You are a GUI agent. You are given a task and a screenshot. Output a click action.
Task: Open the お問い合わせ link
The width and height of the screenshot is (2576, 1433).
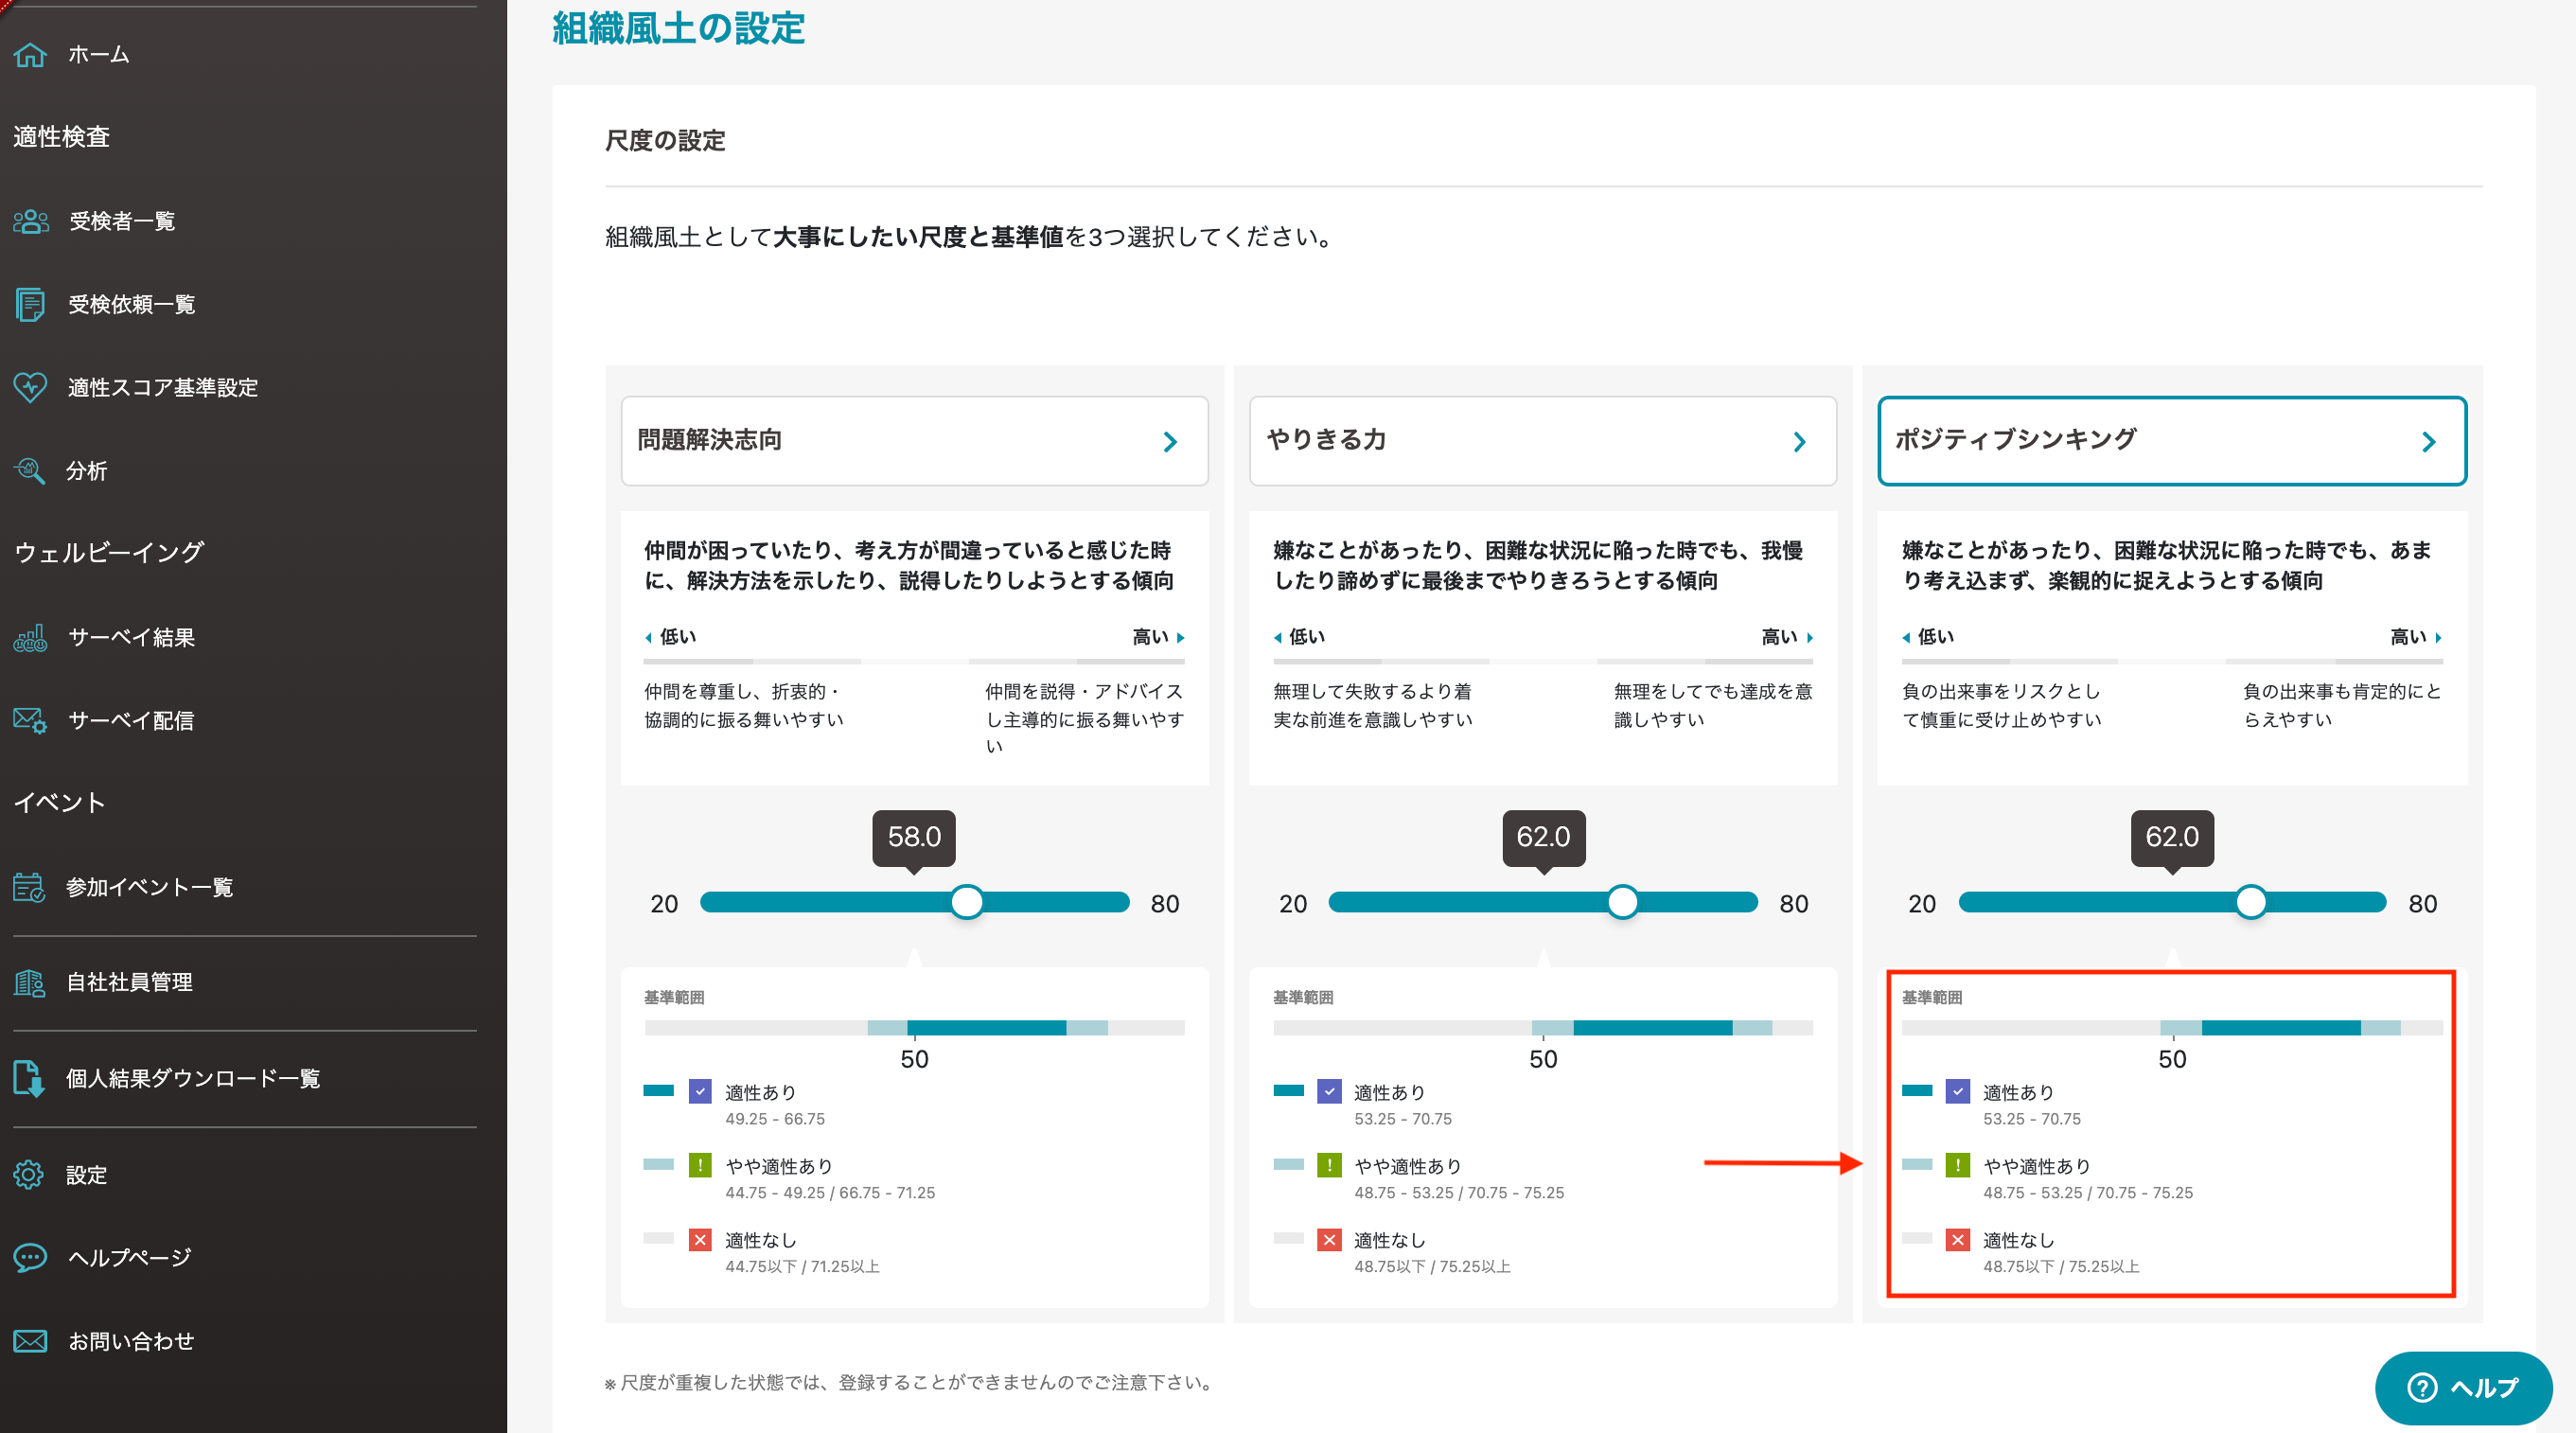pyautogui.click(x=131, y=1341)
